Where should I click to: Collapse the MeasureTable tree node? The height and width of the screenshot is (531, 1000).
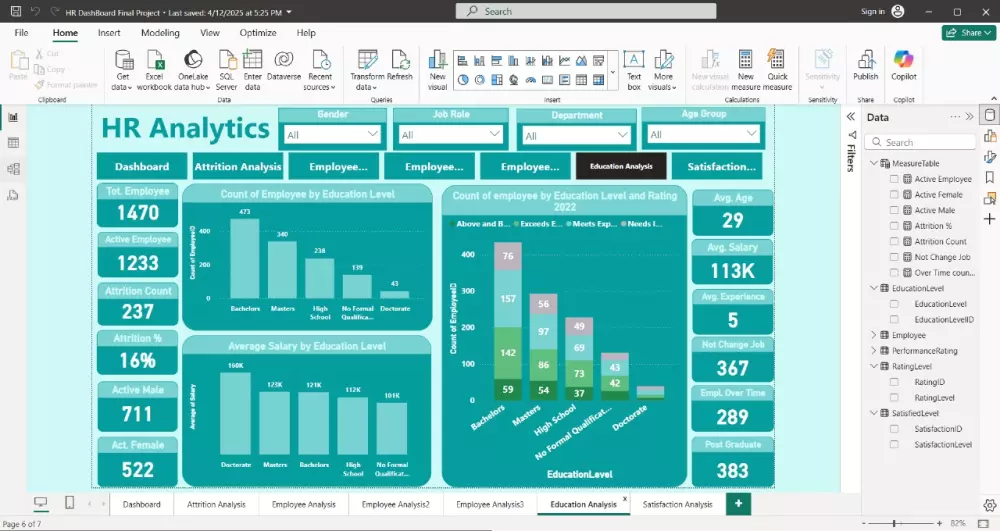tap(874, 163)
